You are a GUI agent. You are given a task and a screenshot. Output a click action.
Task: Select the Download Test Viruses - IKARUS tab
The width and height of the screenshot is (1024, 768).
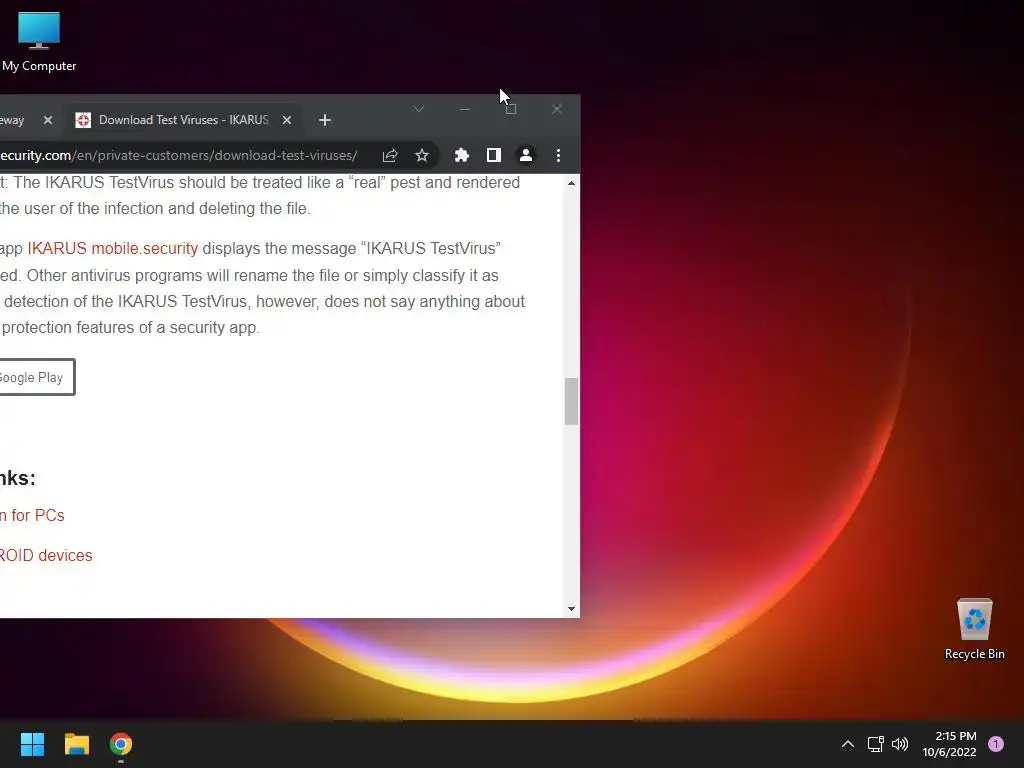(184, 120)
